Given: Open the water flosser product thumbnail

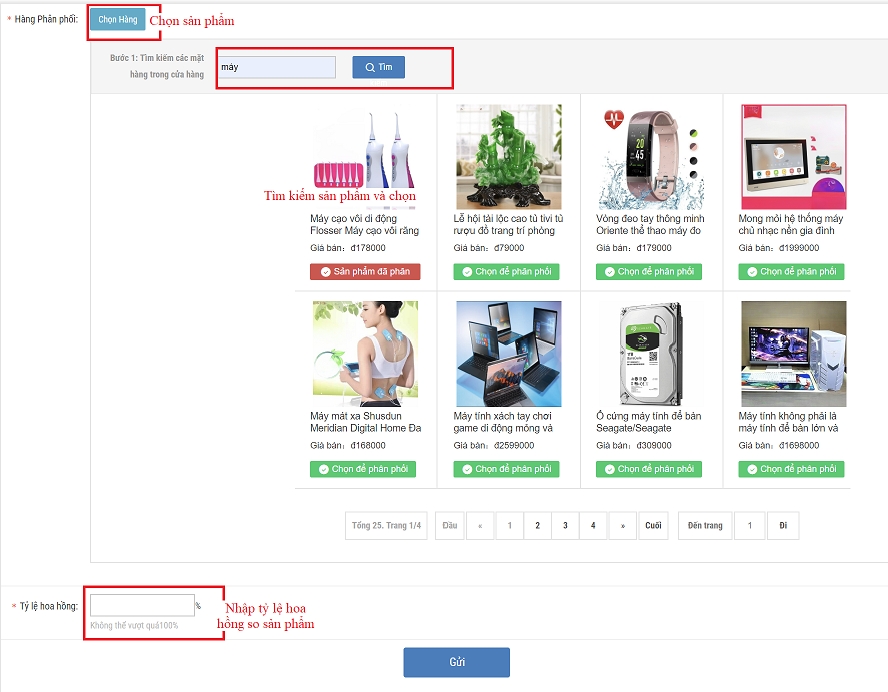Looking at the screenshot, I should pyautogui.click(x=365, y=150).
